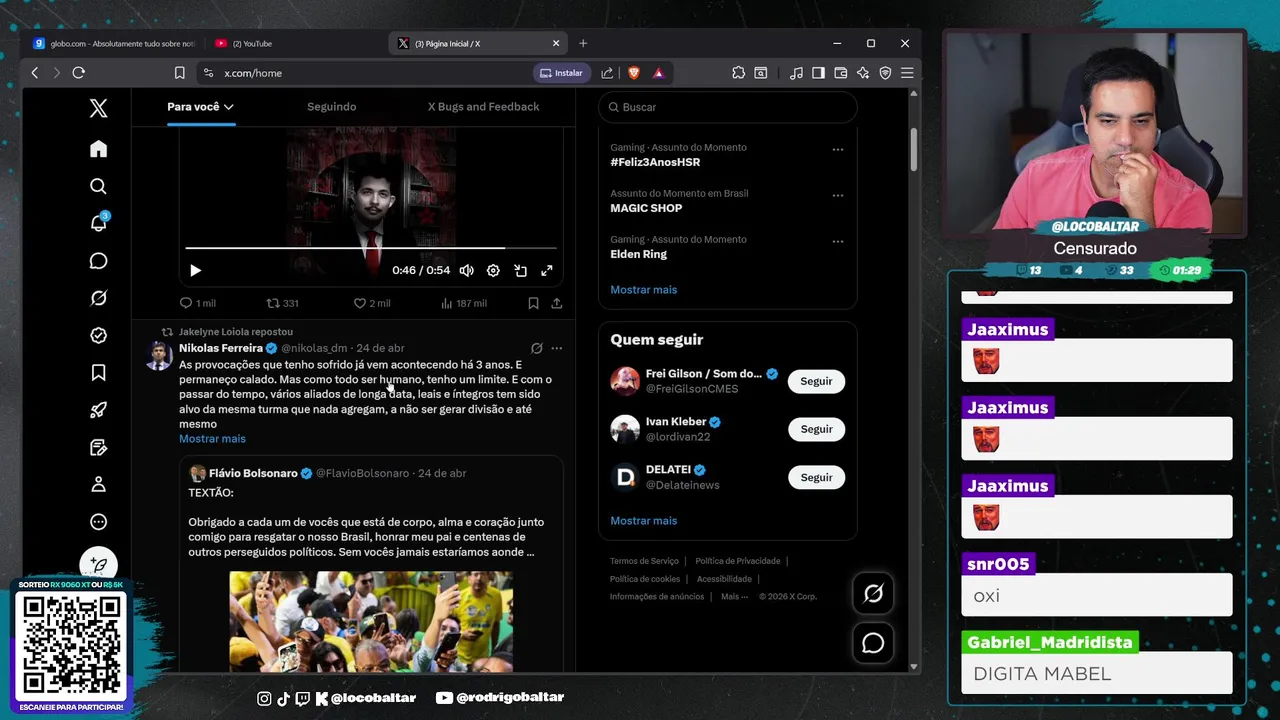Open Brave Rewards triangle icon

658,73
